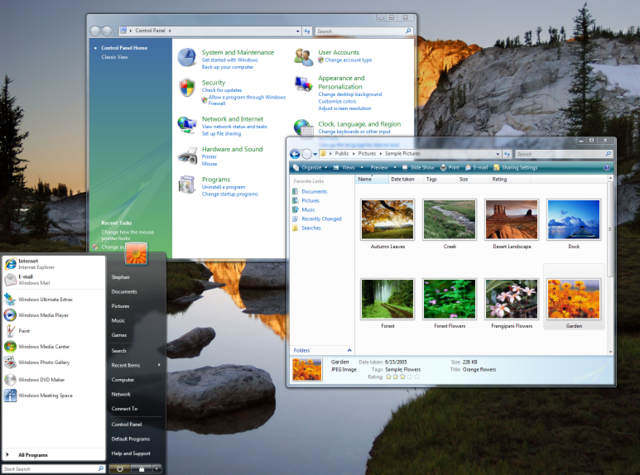Click Control Panel Home link
Screen dimensions: 640x475
pyautogui.click(x=124, y=48)
